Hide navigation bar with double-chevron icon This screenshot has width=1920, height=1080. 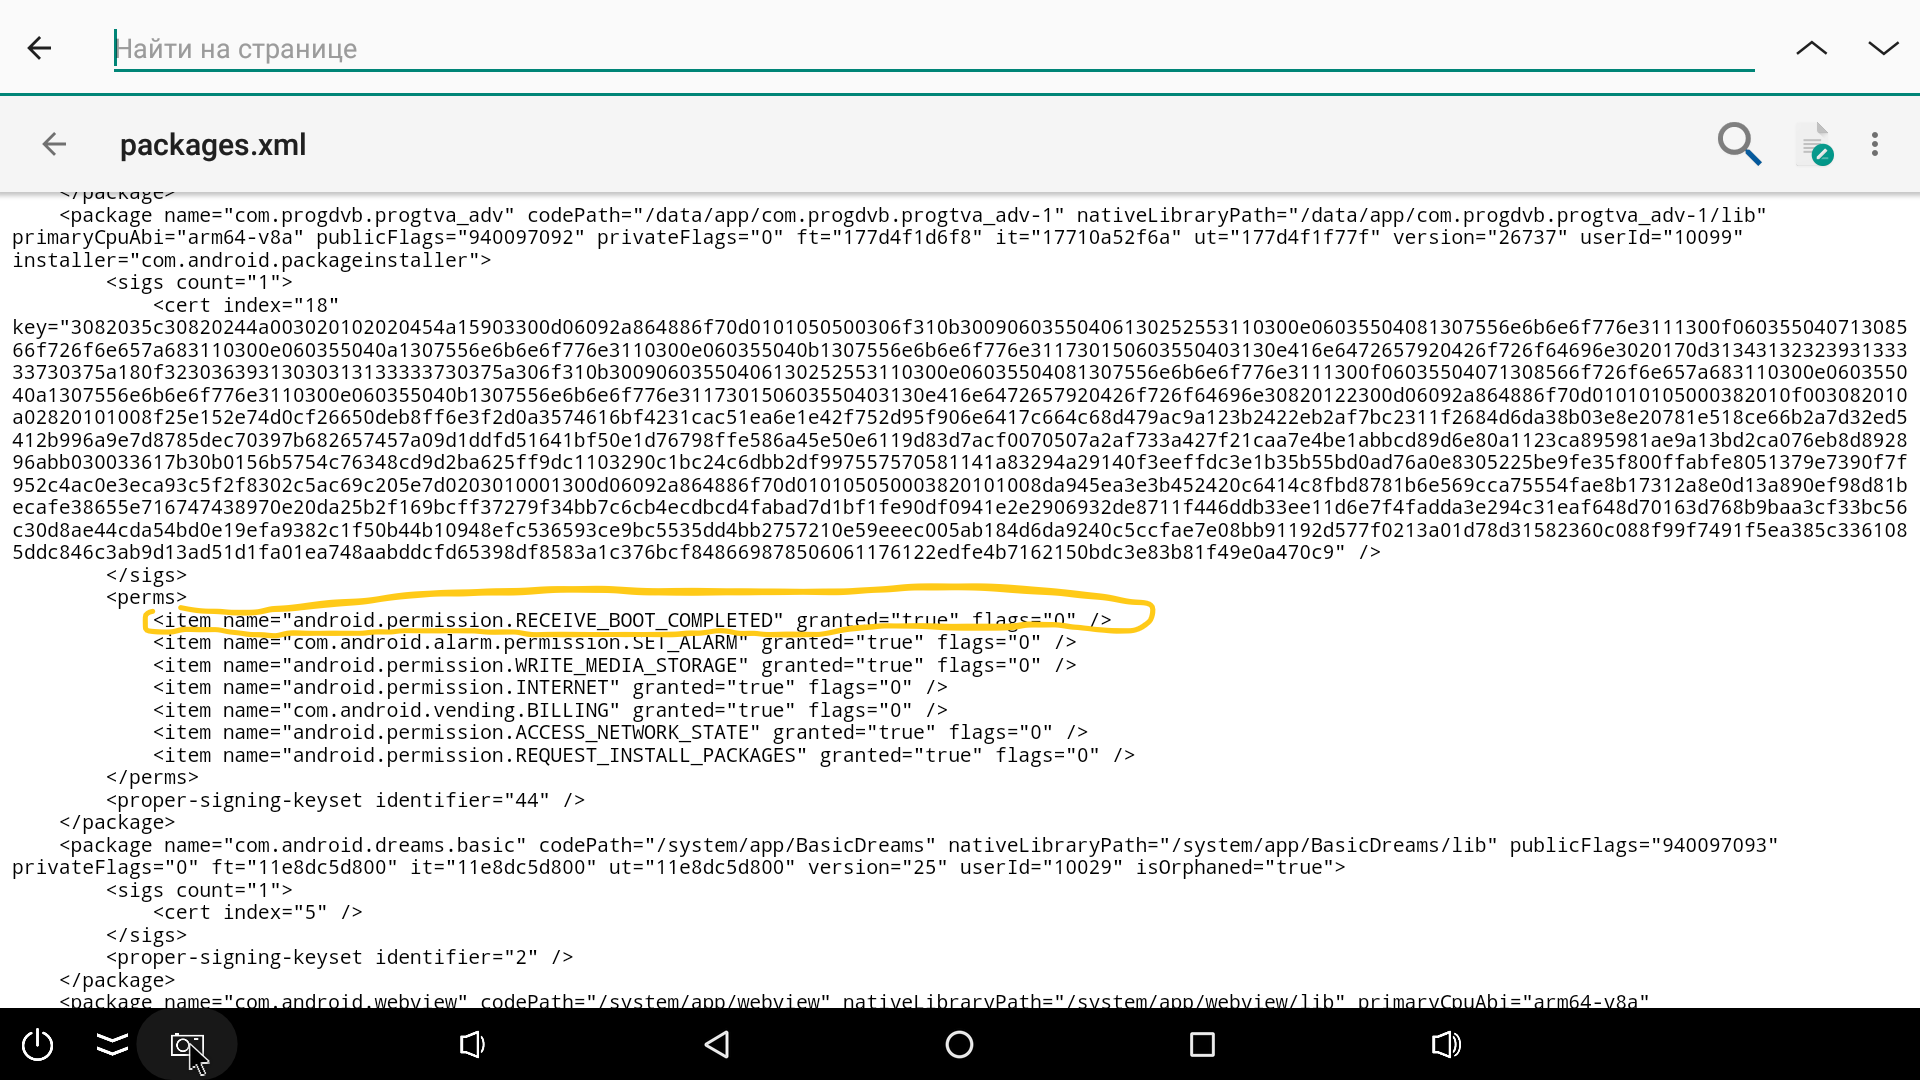click(x=112, y=1045)
